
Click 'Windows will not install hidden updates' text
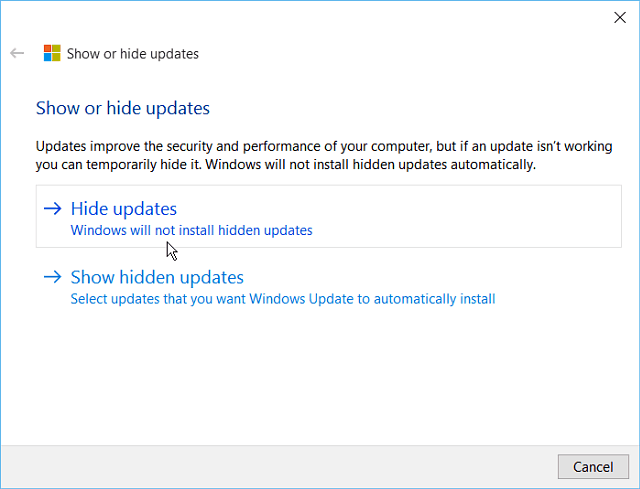pos(191,230)
